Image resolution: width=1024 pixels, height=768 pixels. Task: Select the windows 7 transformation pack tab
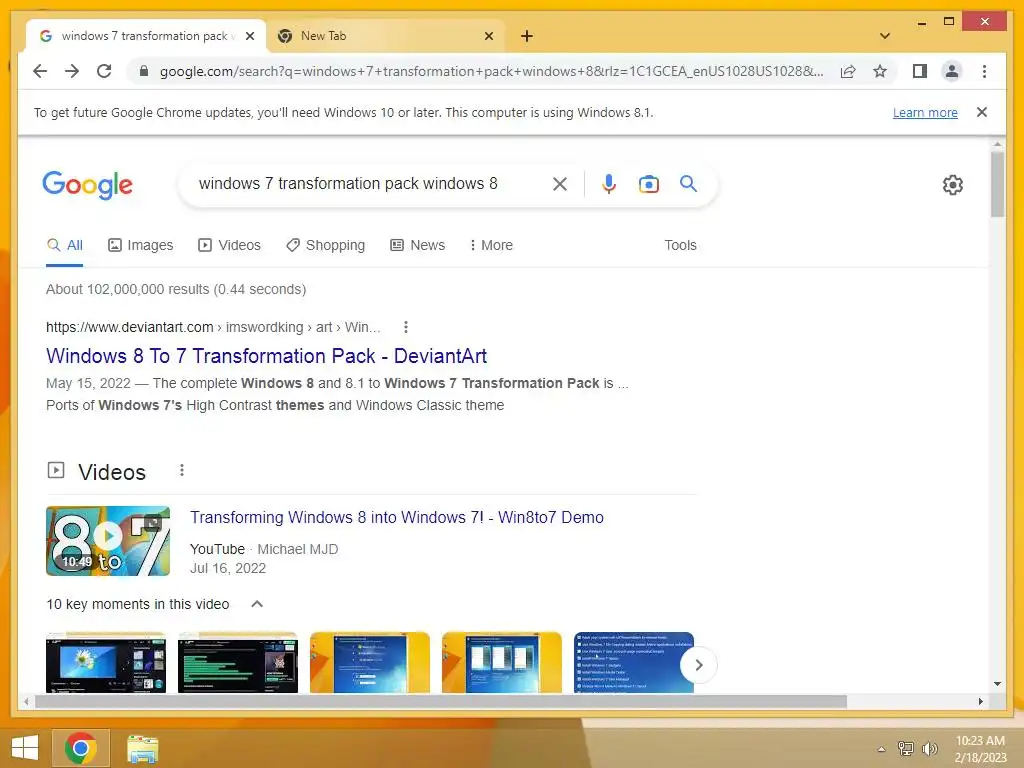point(146,36)
